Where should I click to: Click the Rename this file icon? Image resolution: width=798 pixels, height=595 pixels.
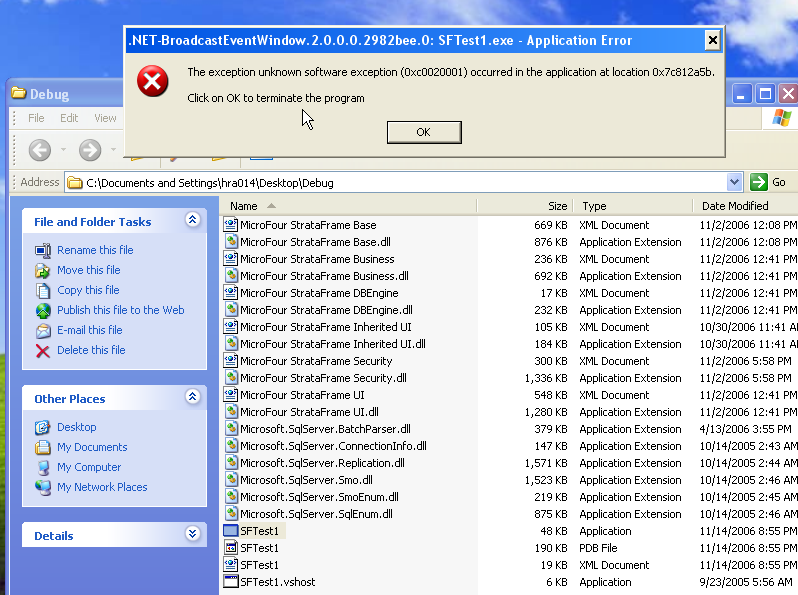tap(43, 250)
